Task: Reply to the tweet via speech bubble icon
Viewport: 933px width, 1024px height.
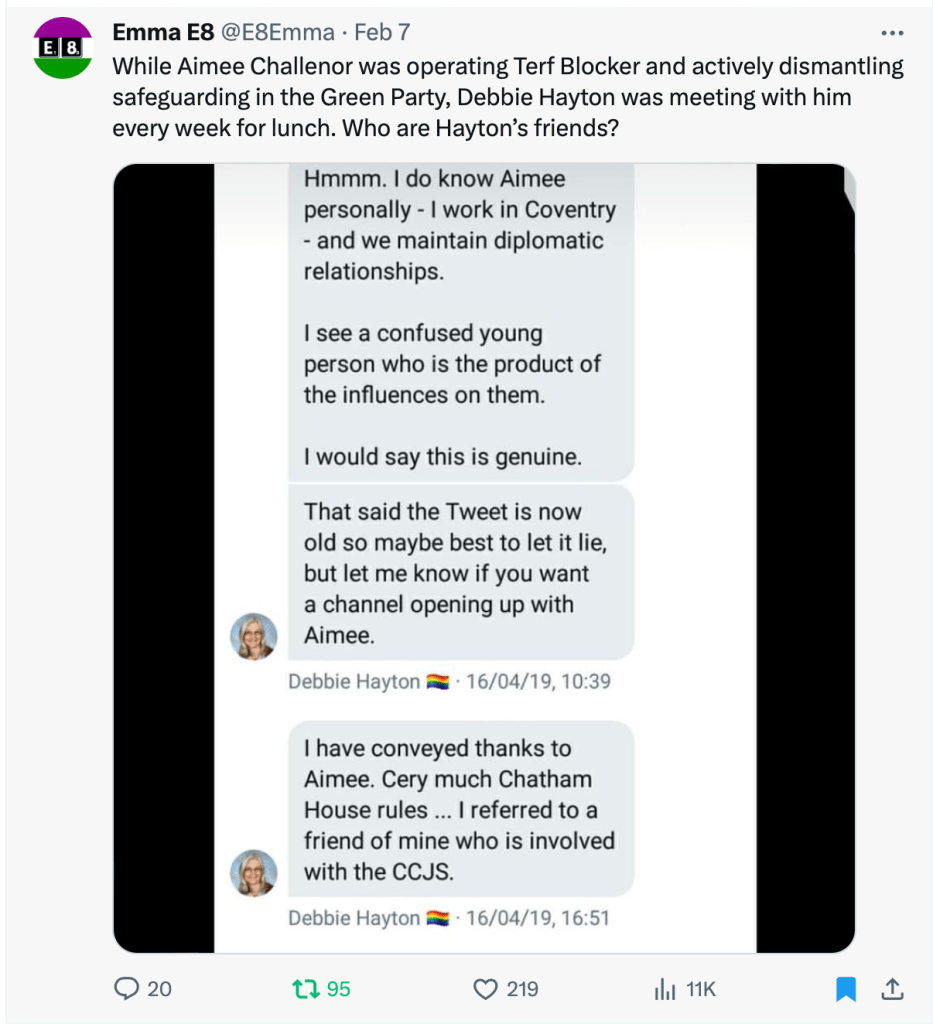Action: tap(127, 989)
